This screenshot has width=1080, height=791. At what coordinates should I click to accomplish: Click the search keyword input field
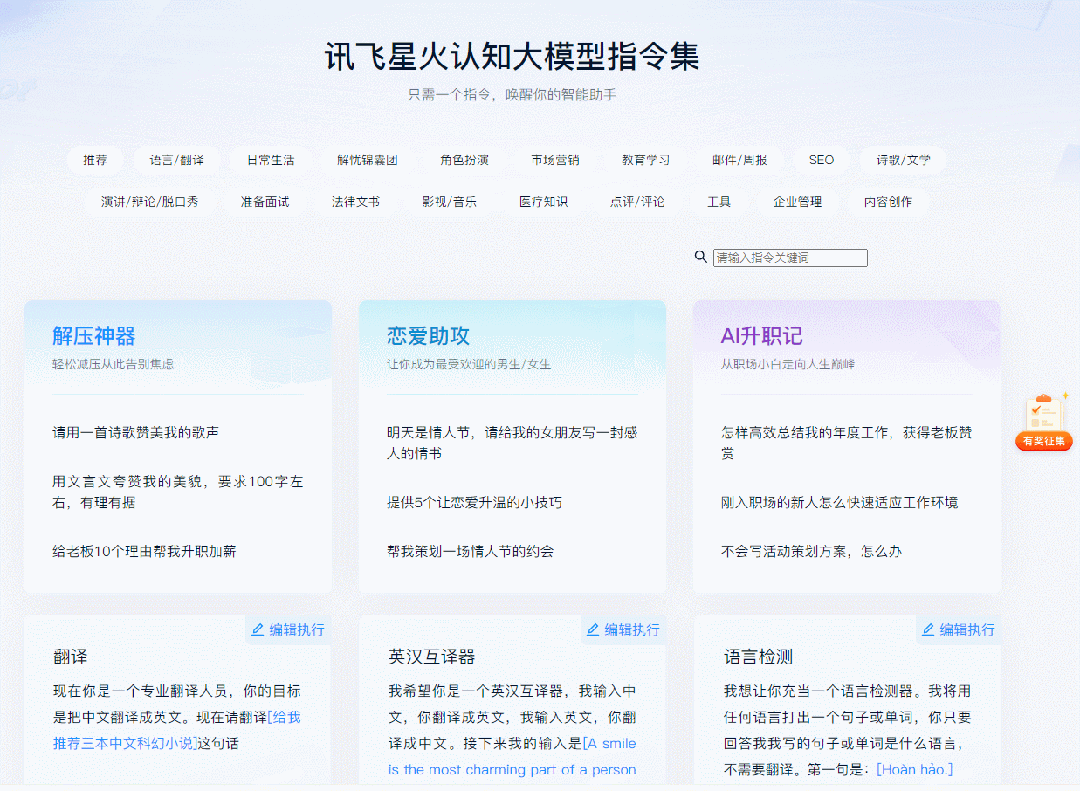[790, 257]
